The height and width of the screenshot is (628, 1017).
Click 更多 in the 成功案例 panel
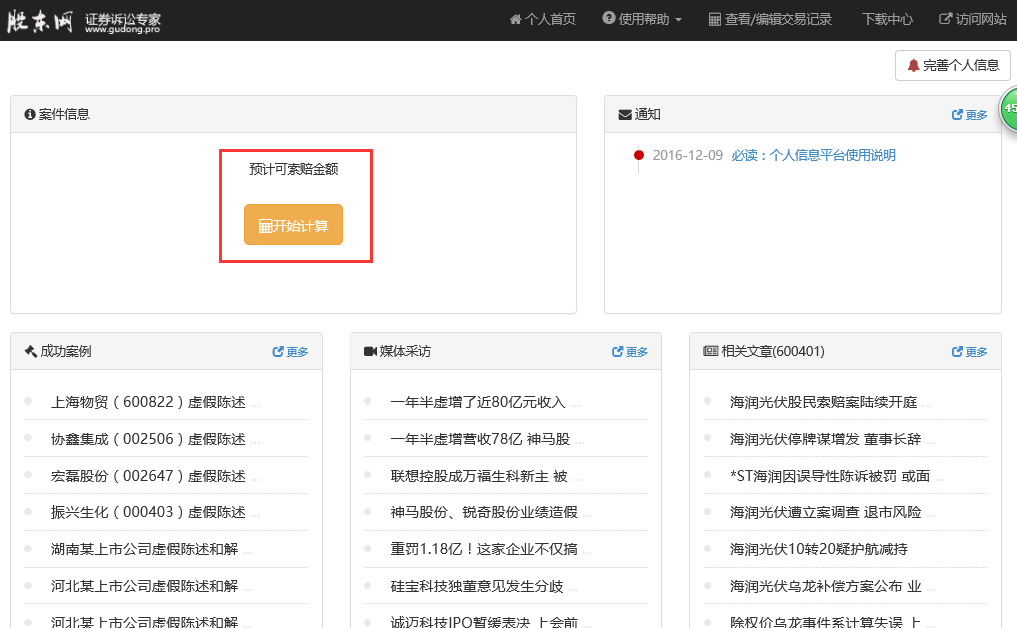point(290,352)
